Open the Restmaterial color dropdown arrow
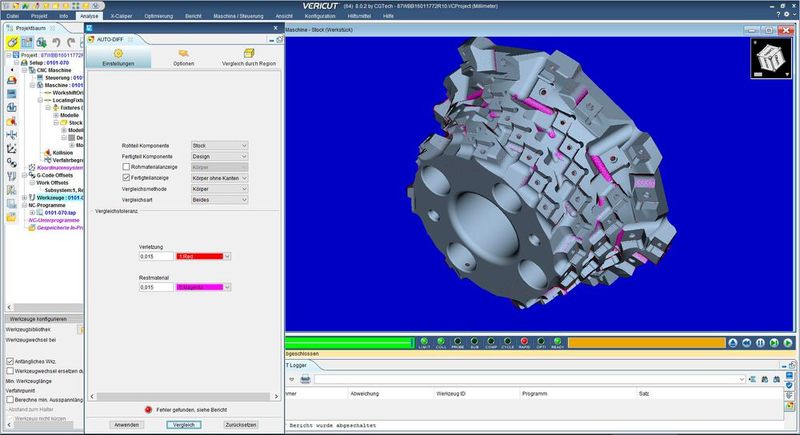800x435 pixels. click(x=228, y=287)
